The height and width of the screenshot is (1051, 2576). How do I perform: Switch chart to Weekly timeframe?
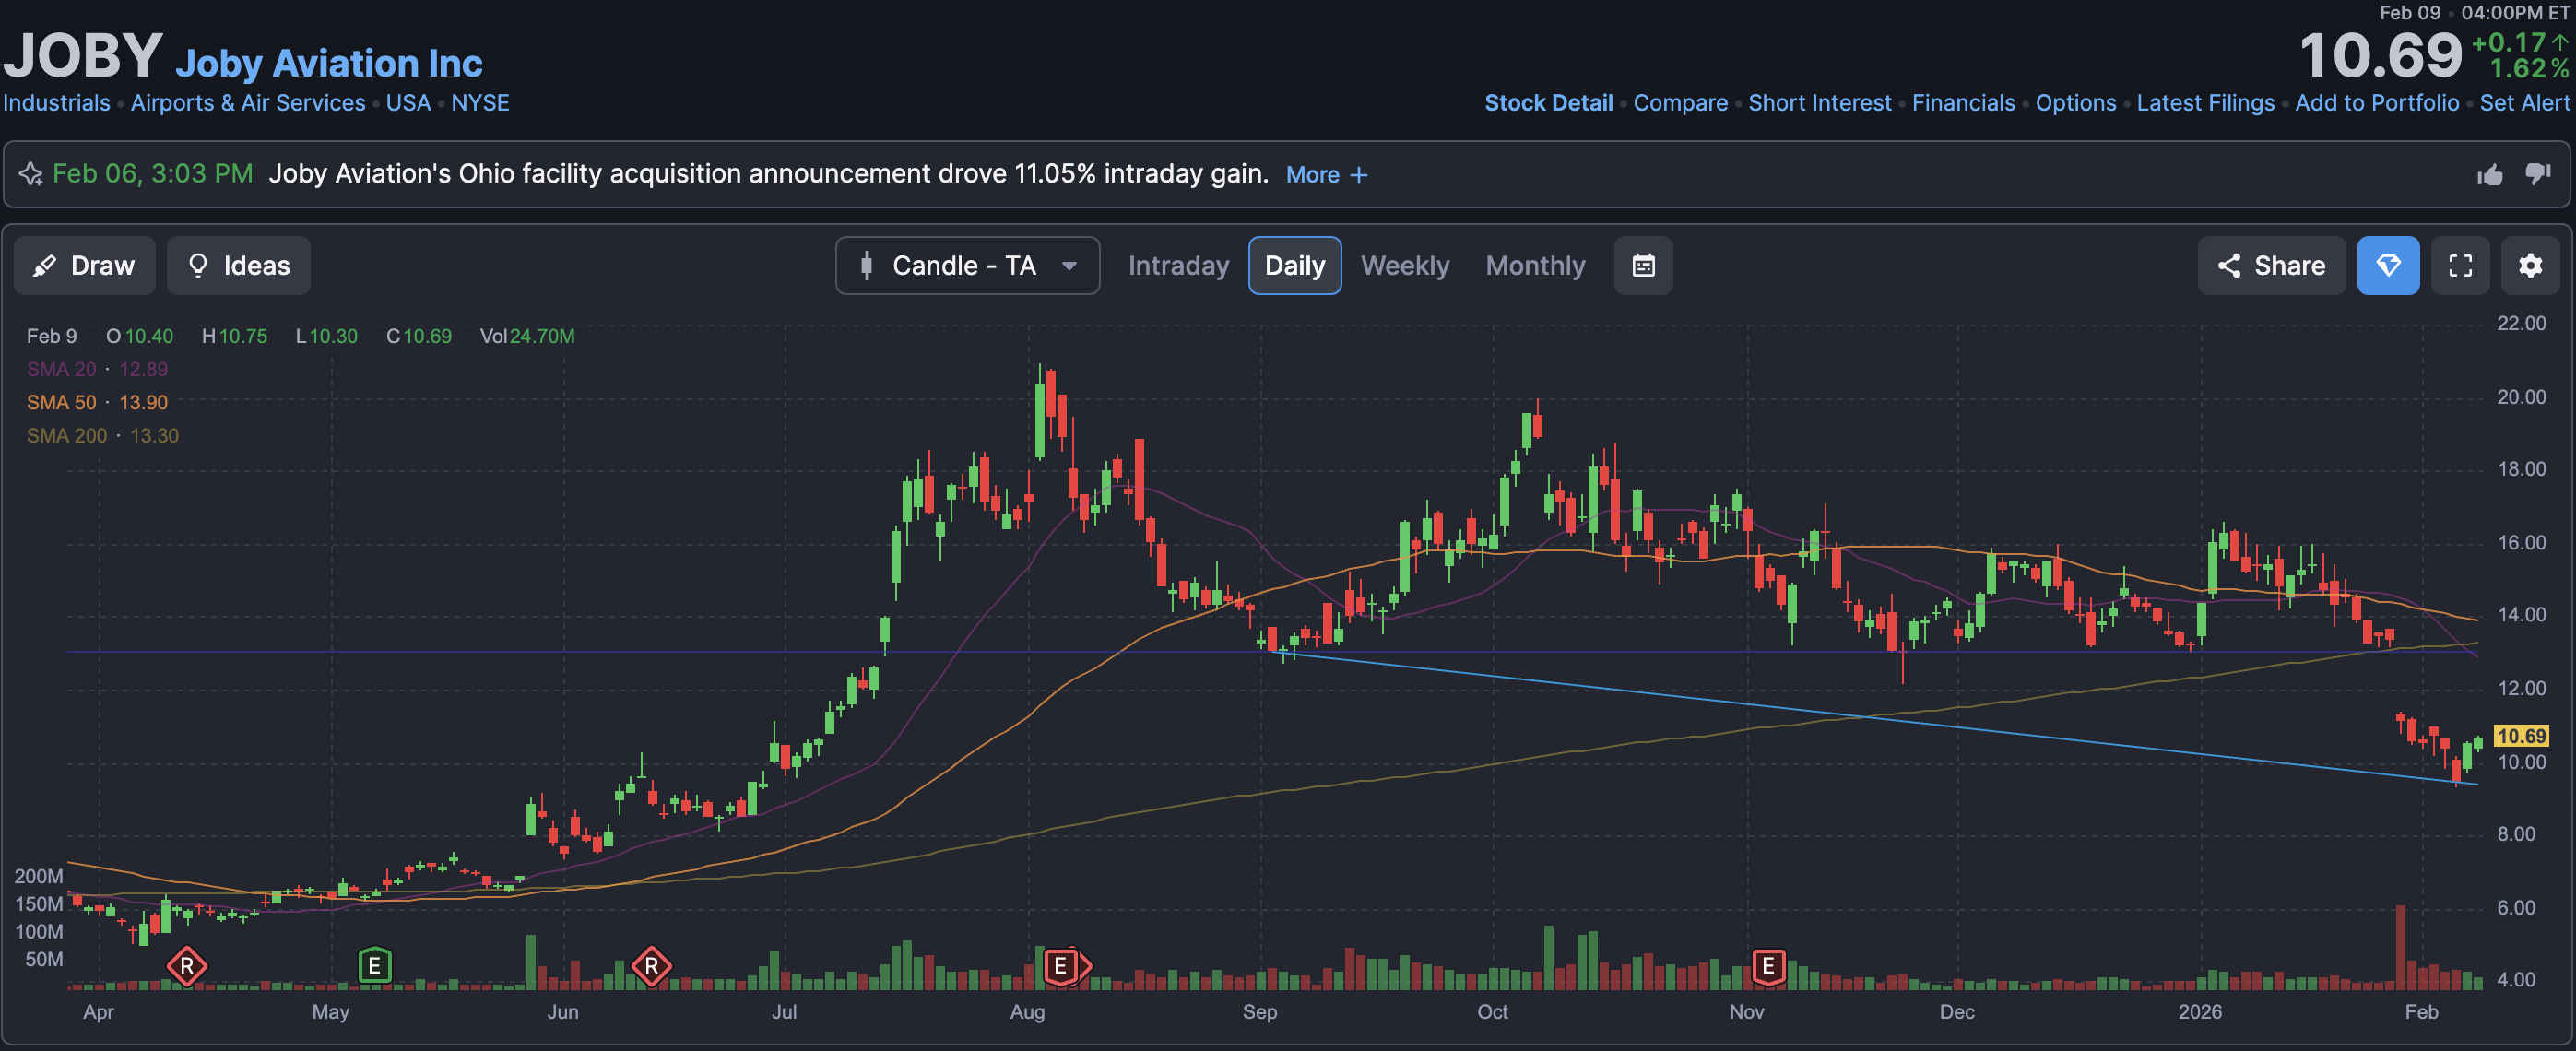tap(1404, 266)
